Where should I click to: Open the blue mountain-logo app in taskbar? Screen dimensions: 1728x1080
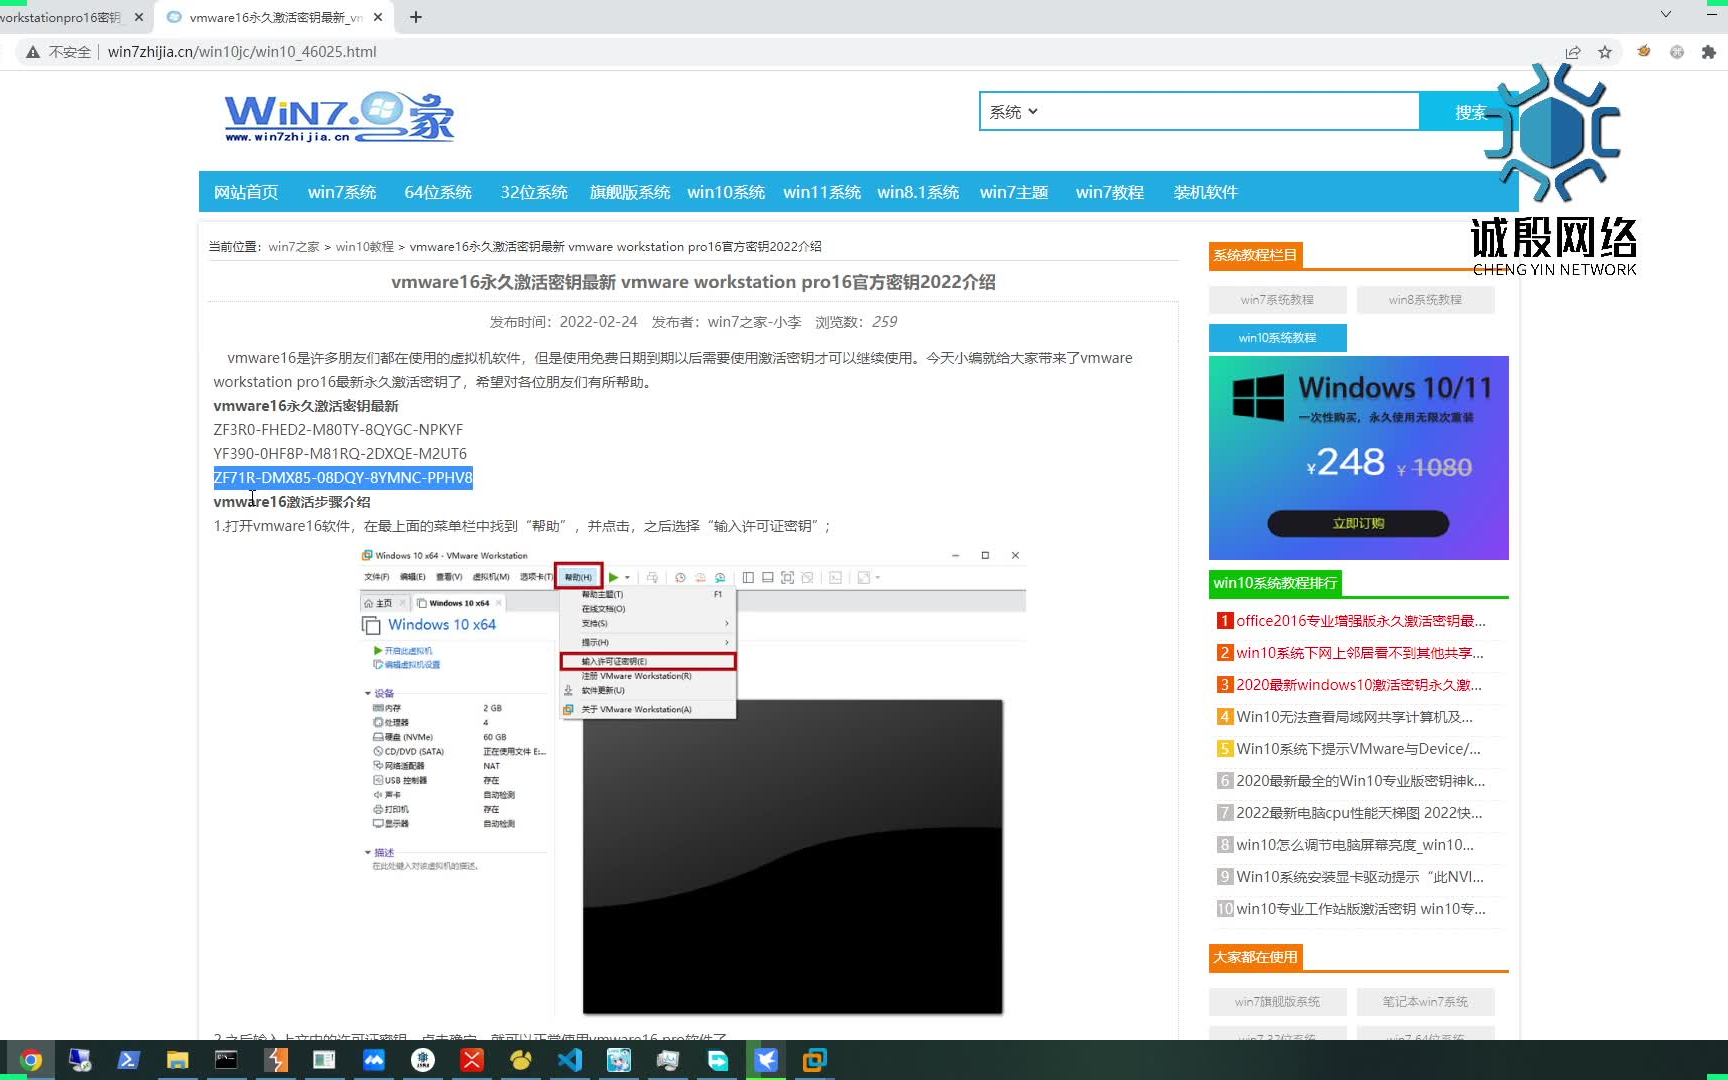pos(374,1060)
